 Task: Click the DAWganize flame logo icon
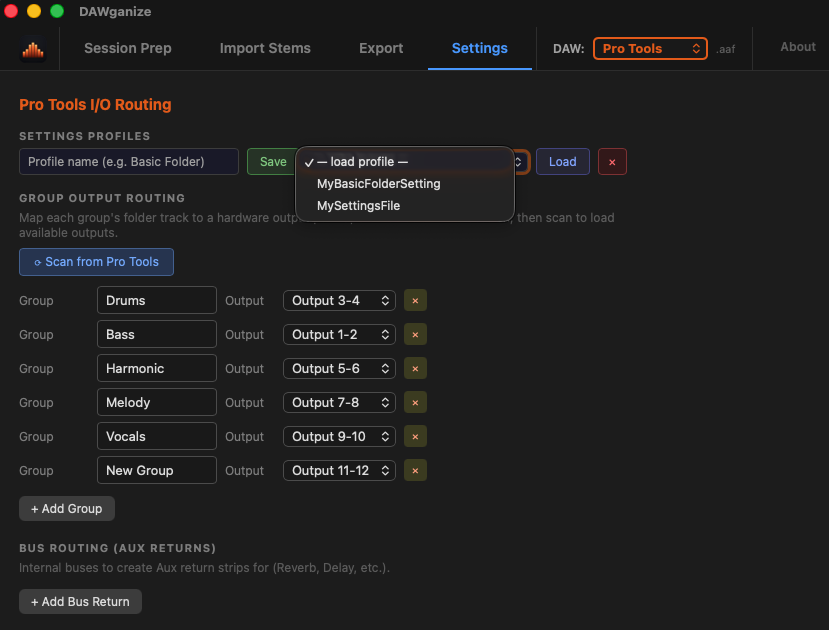point(29,46)
